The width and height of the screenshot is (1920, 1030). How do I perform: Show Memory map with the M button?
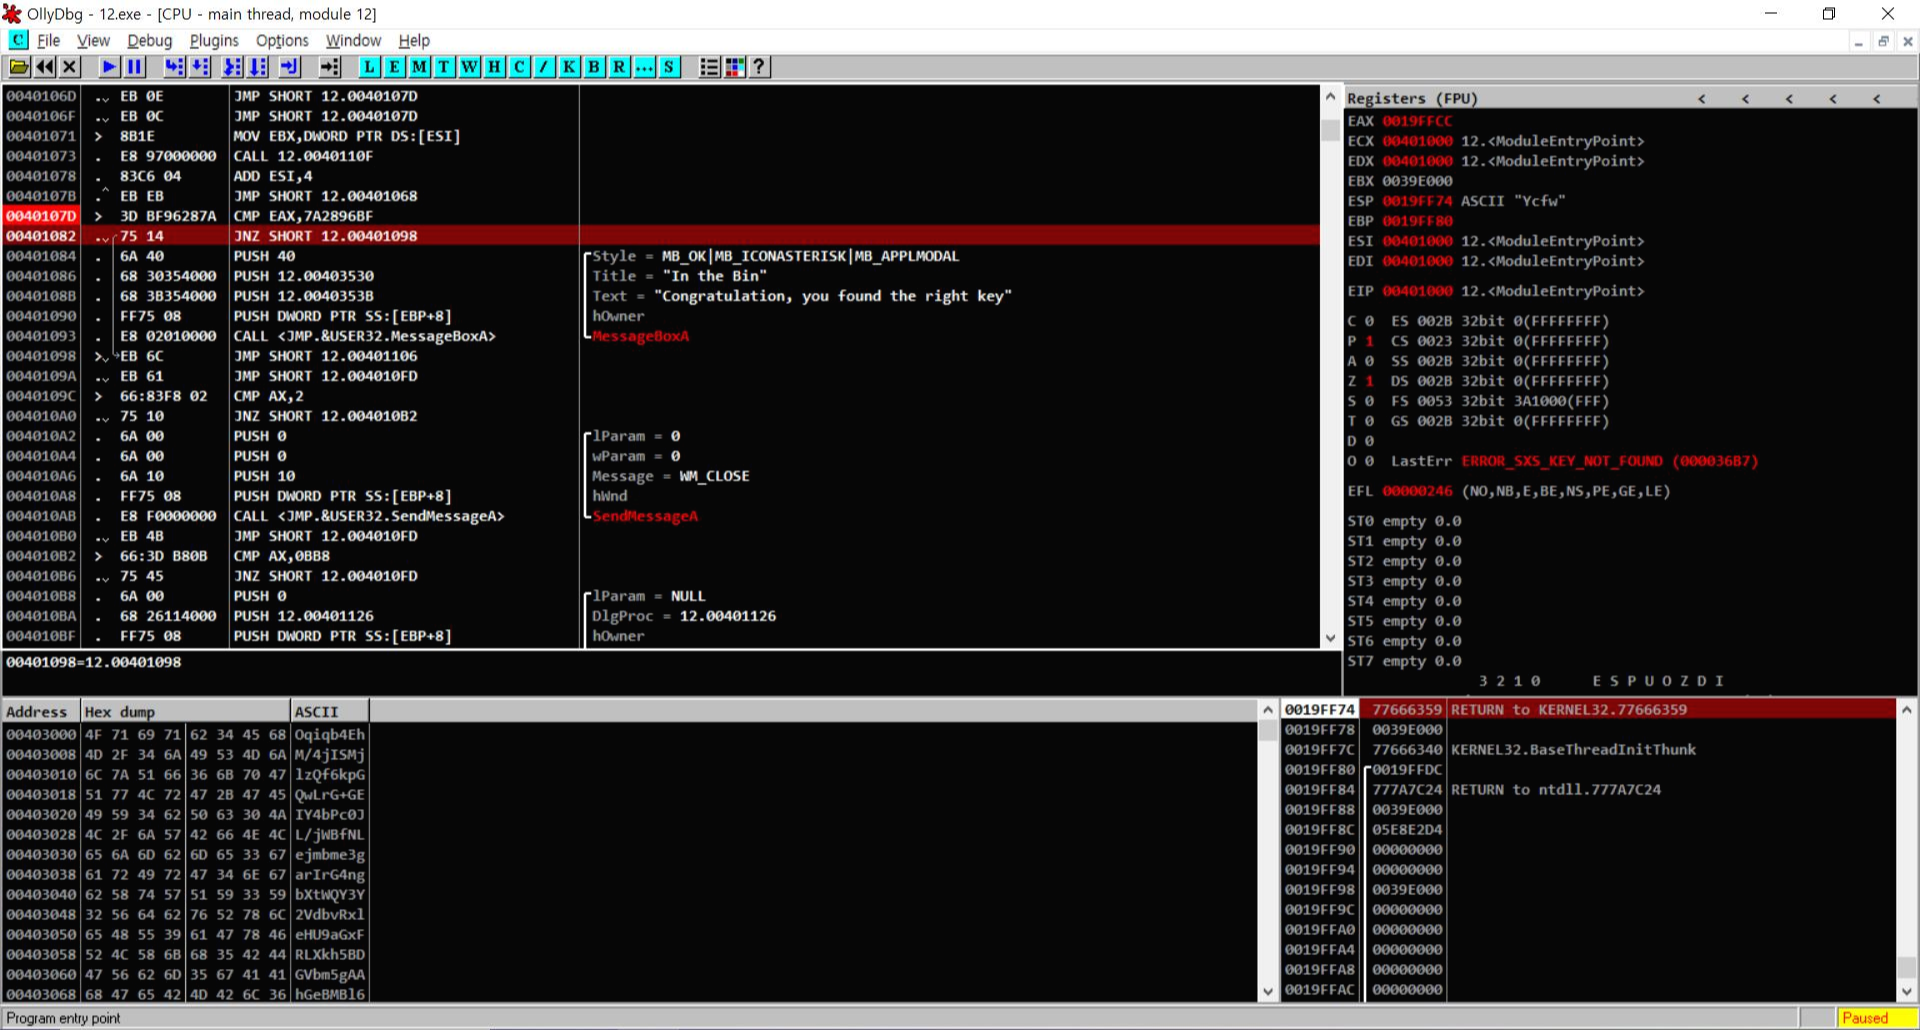[x=420, y=67]
